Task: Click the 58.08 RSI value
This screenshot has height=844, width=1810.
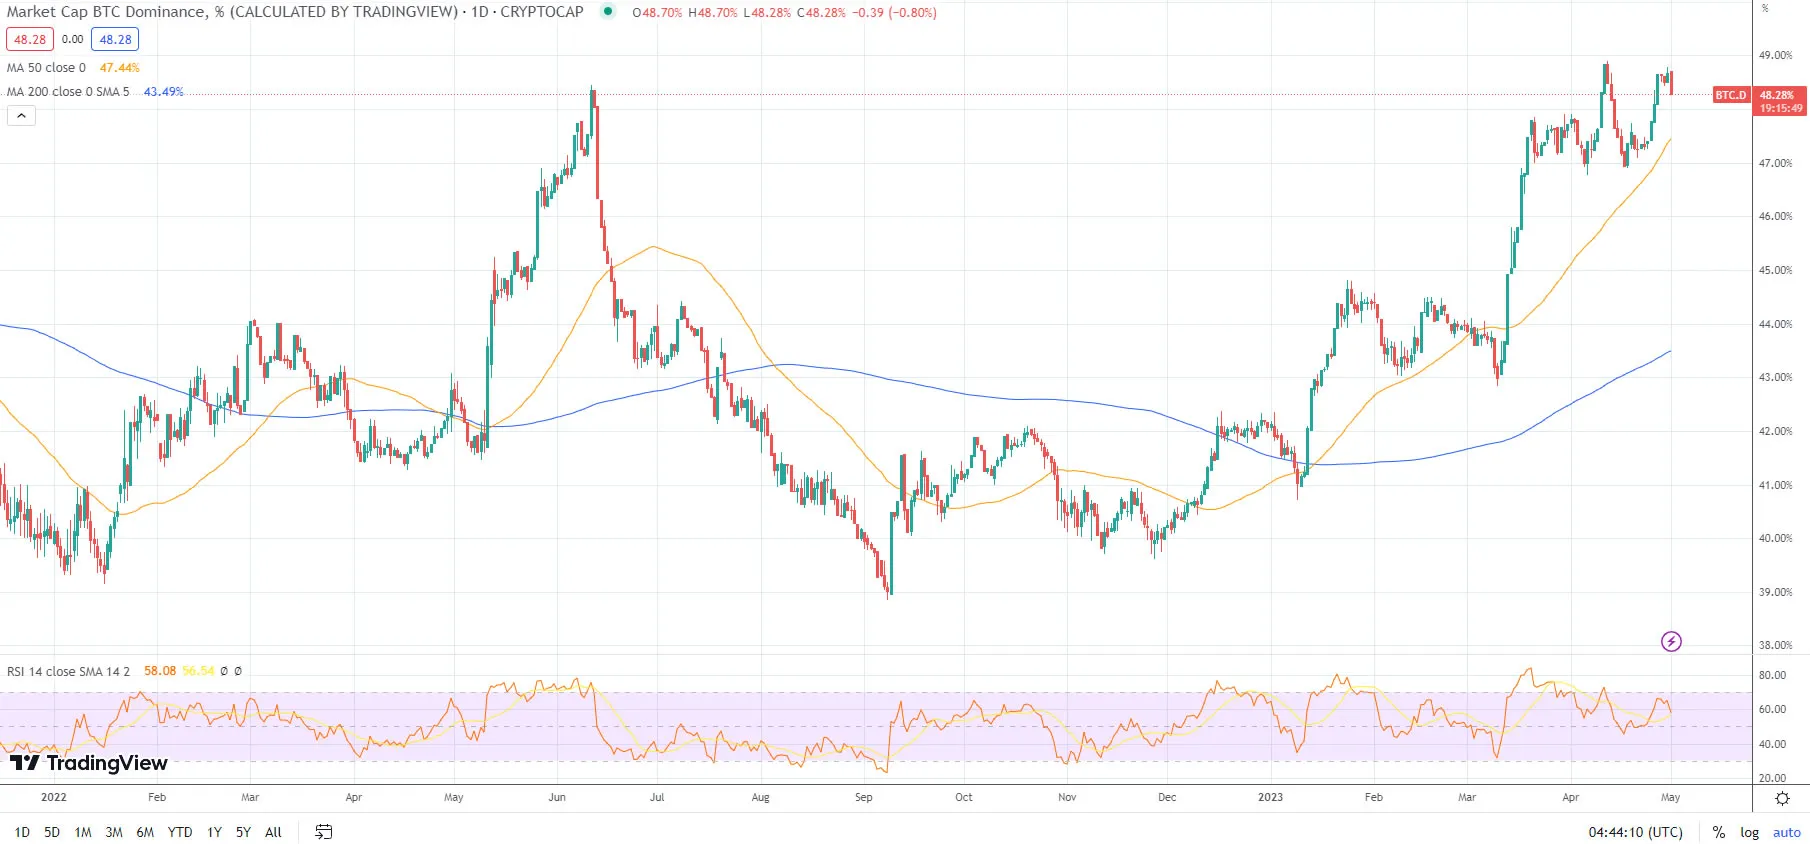Action: [x=160, y=671]
